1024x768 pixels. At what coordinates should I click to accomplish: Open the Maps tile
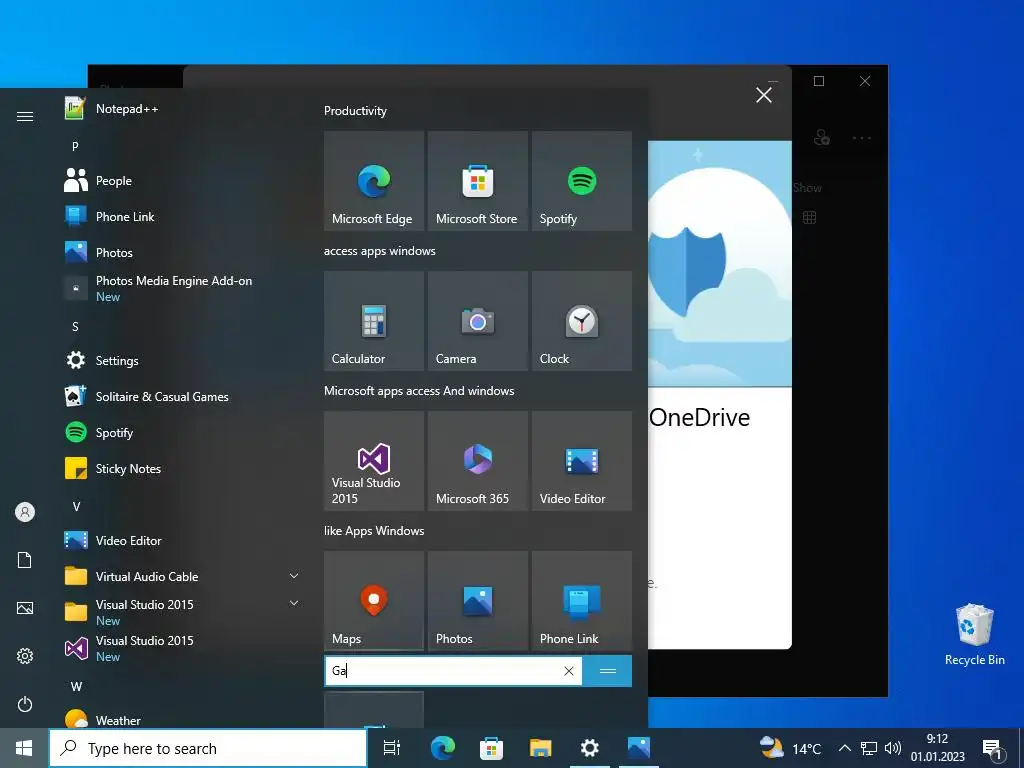coord(374,601)
